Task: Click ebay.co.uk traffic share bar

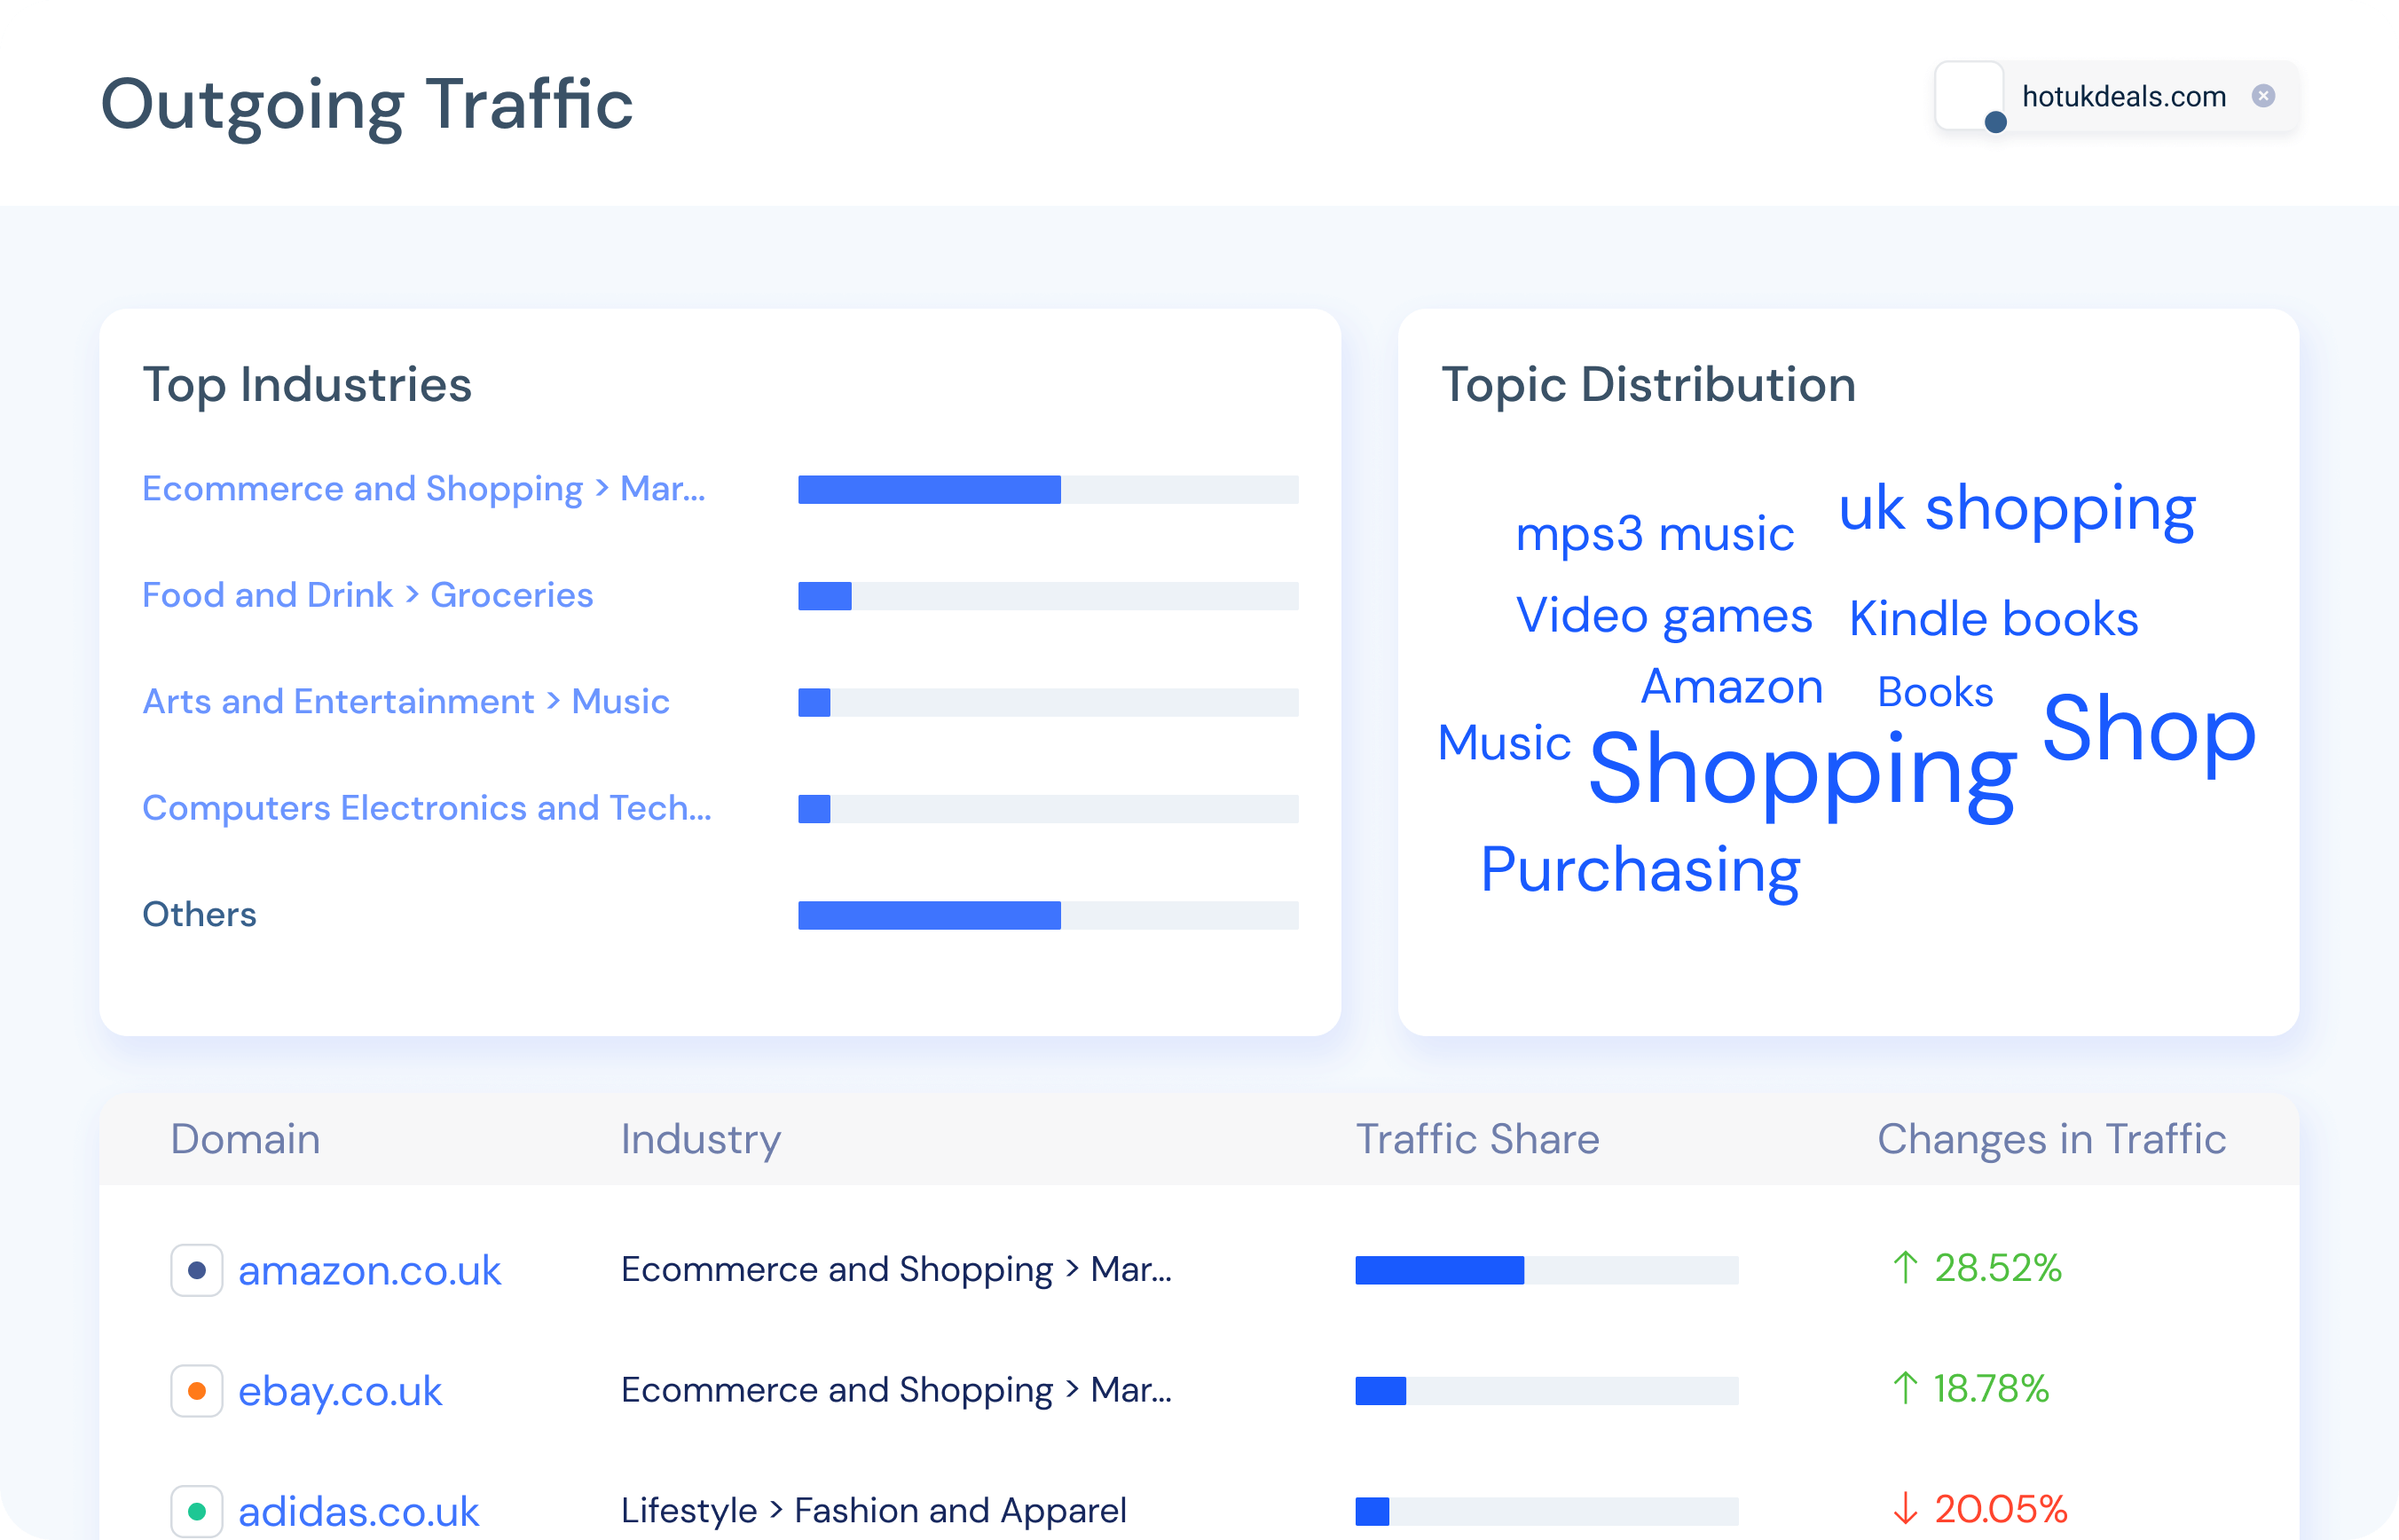Action: pos(1547,1391)
